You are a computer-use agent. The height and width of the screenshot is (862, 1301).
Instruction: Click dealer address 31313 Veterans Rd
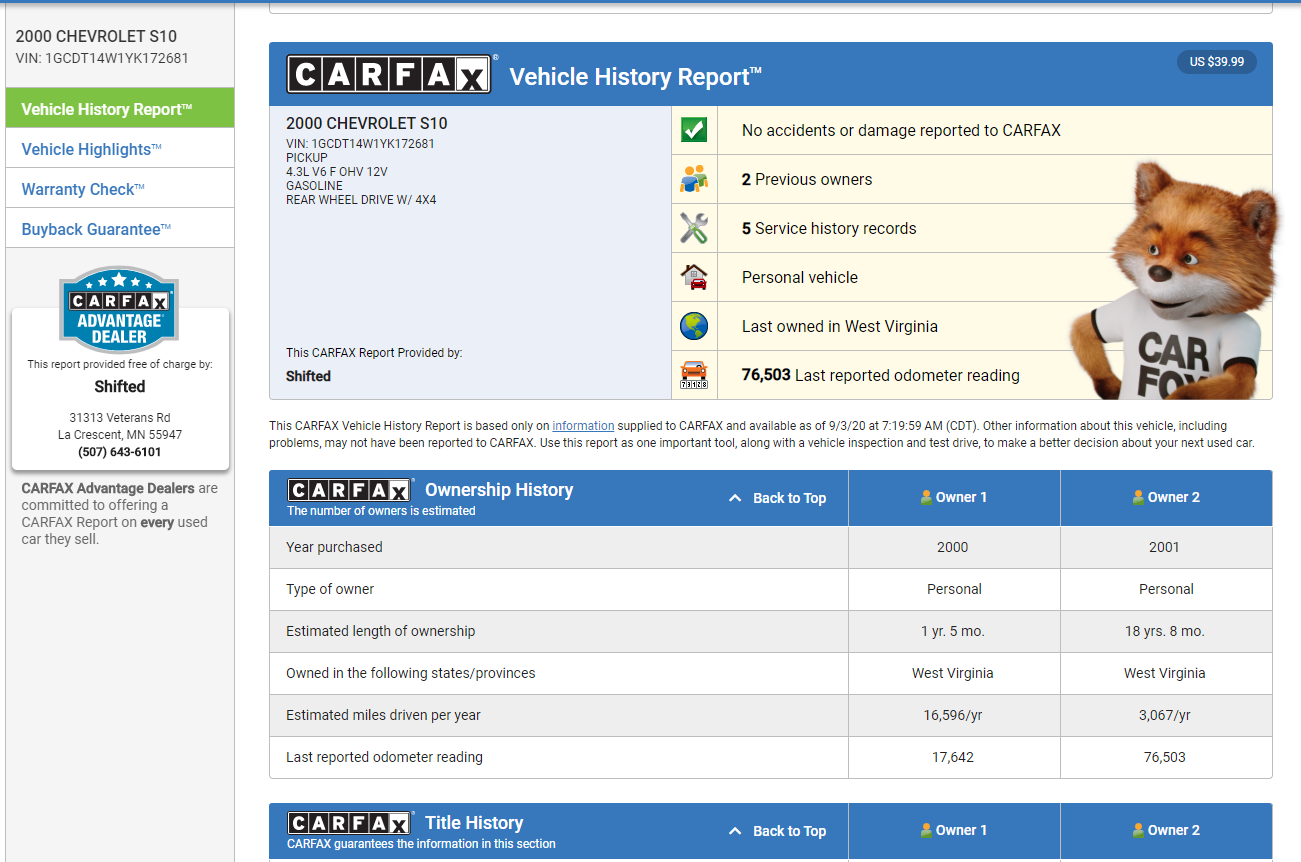tap(120, 418)
